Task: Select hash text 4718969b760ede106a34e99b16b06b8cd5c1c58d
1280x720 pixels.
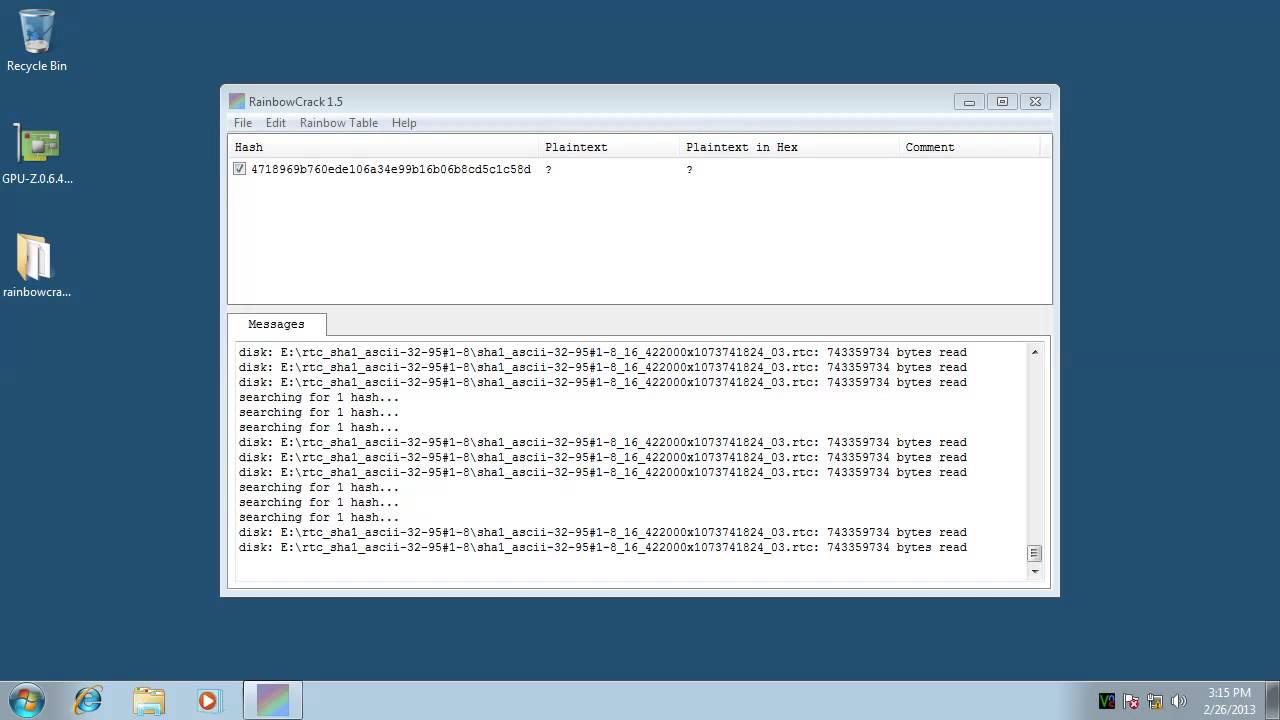Action: tap(391, 169)
